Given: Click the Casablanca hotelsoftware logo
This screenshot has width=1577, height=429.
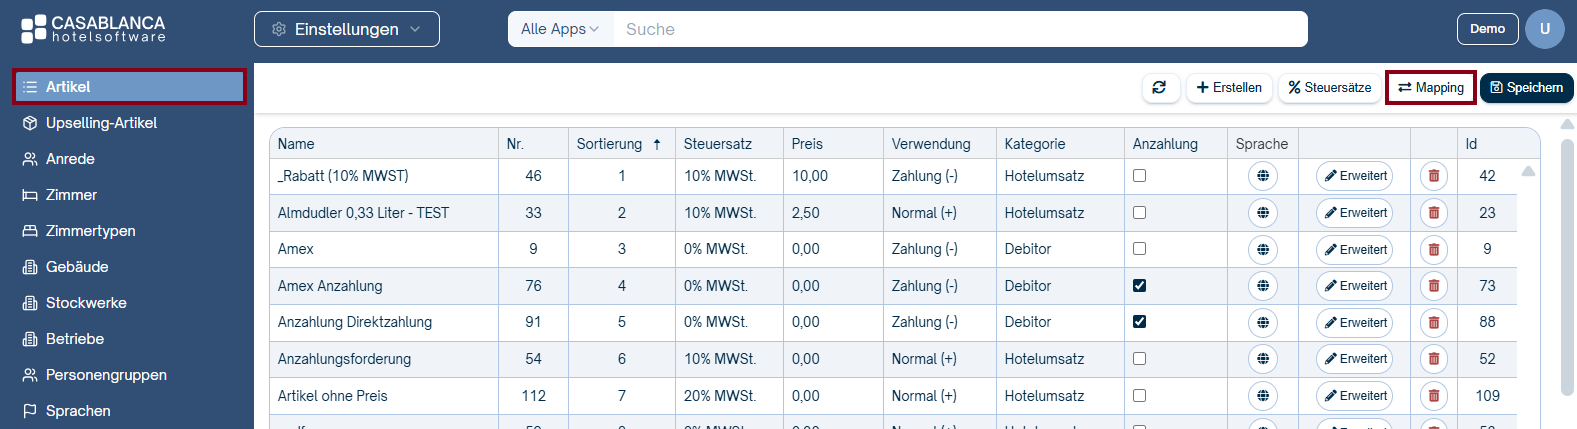Looking at the screenshot, I should pyautogui.click(x=94, y=29).
